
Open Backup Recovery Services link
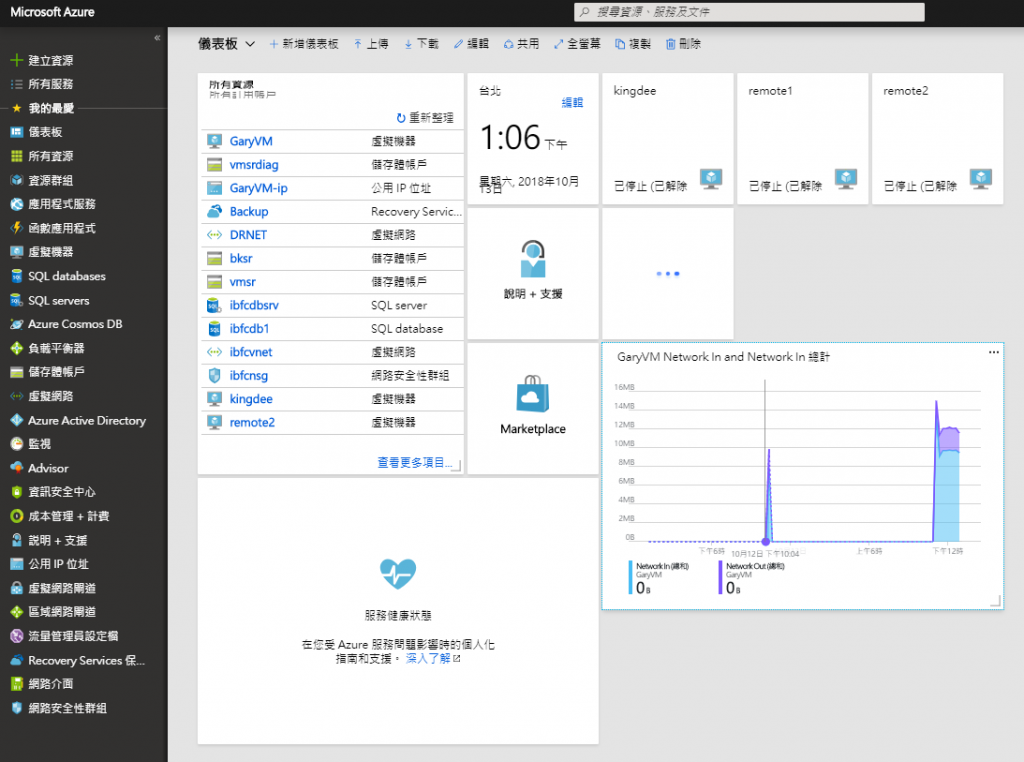pos(249,212)
